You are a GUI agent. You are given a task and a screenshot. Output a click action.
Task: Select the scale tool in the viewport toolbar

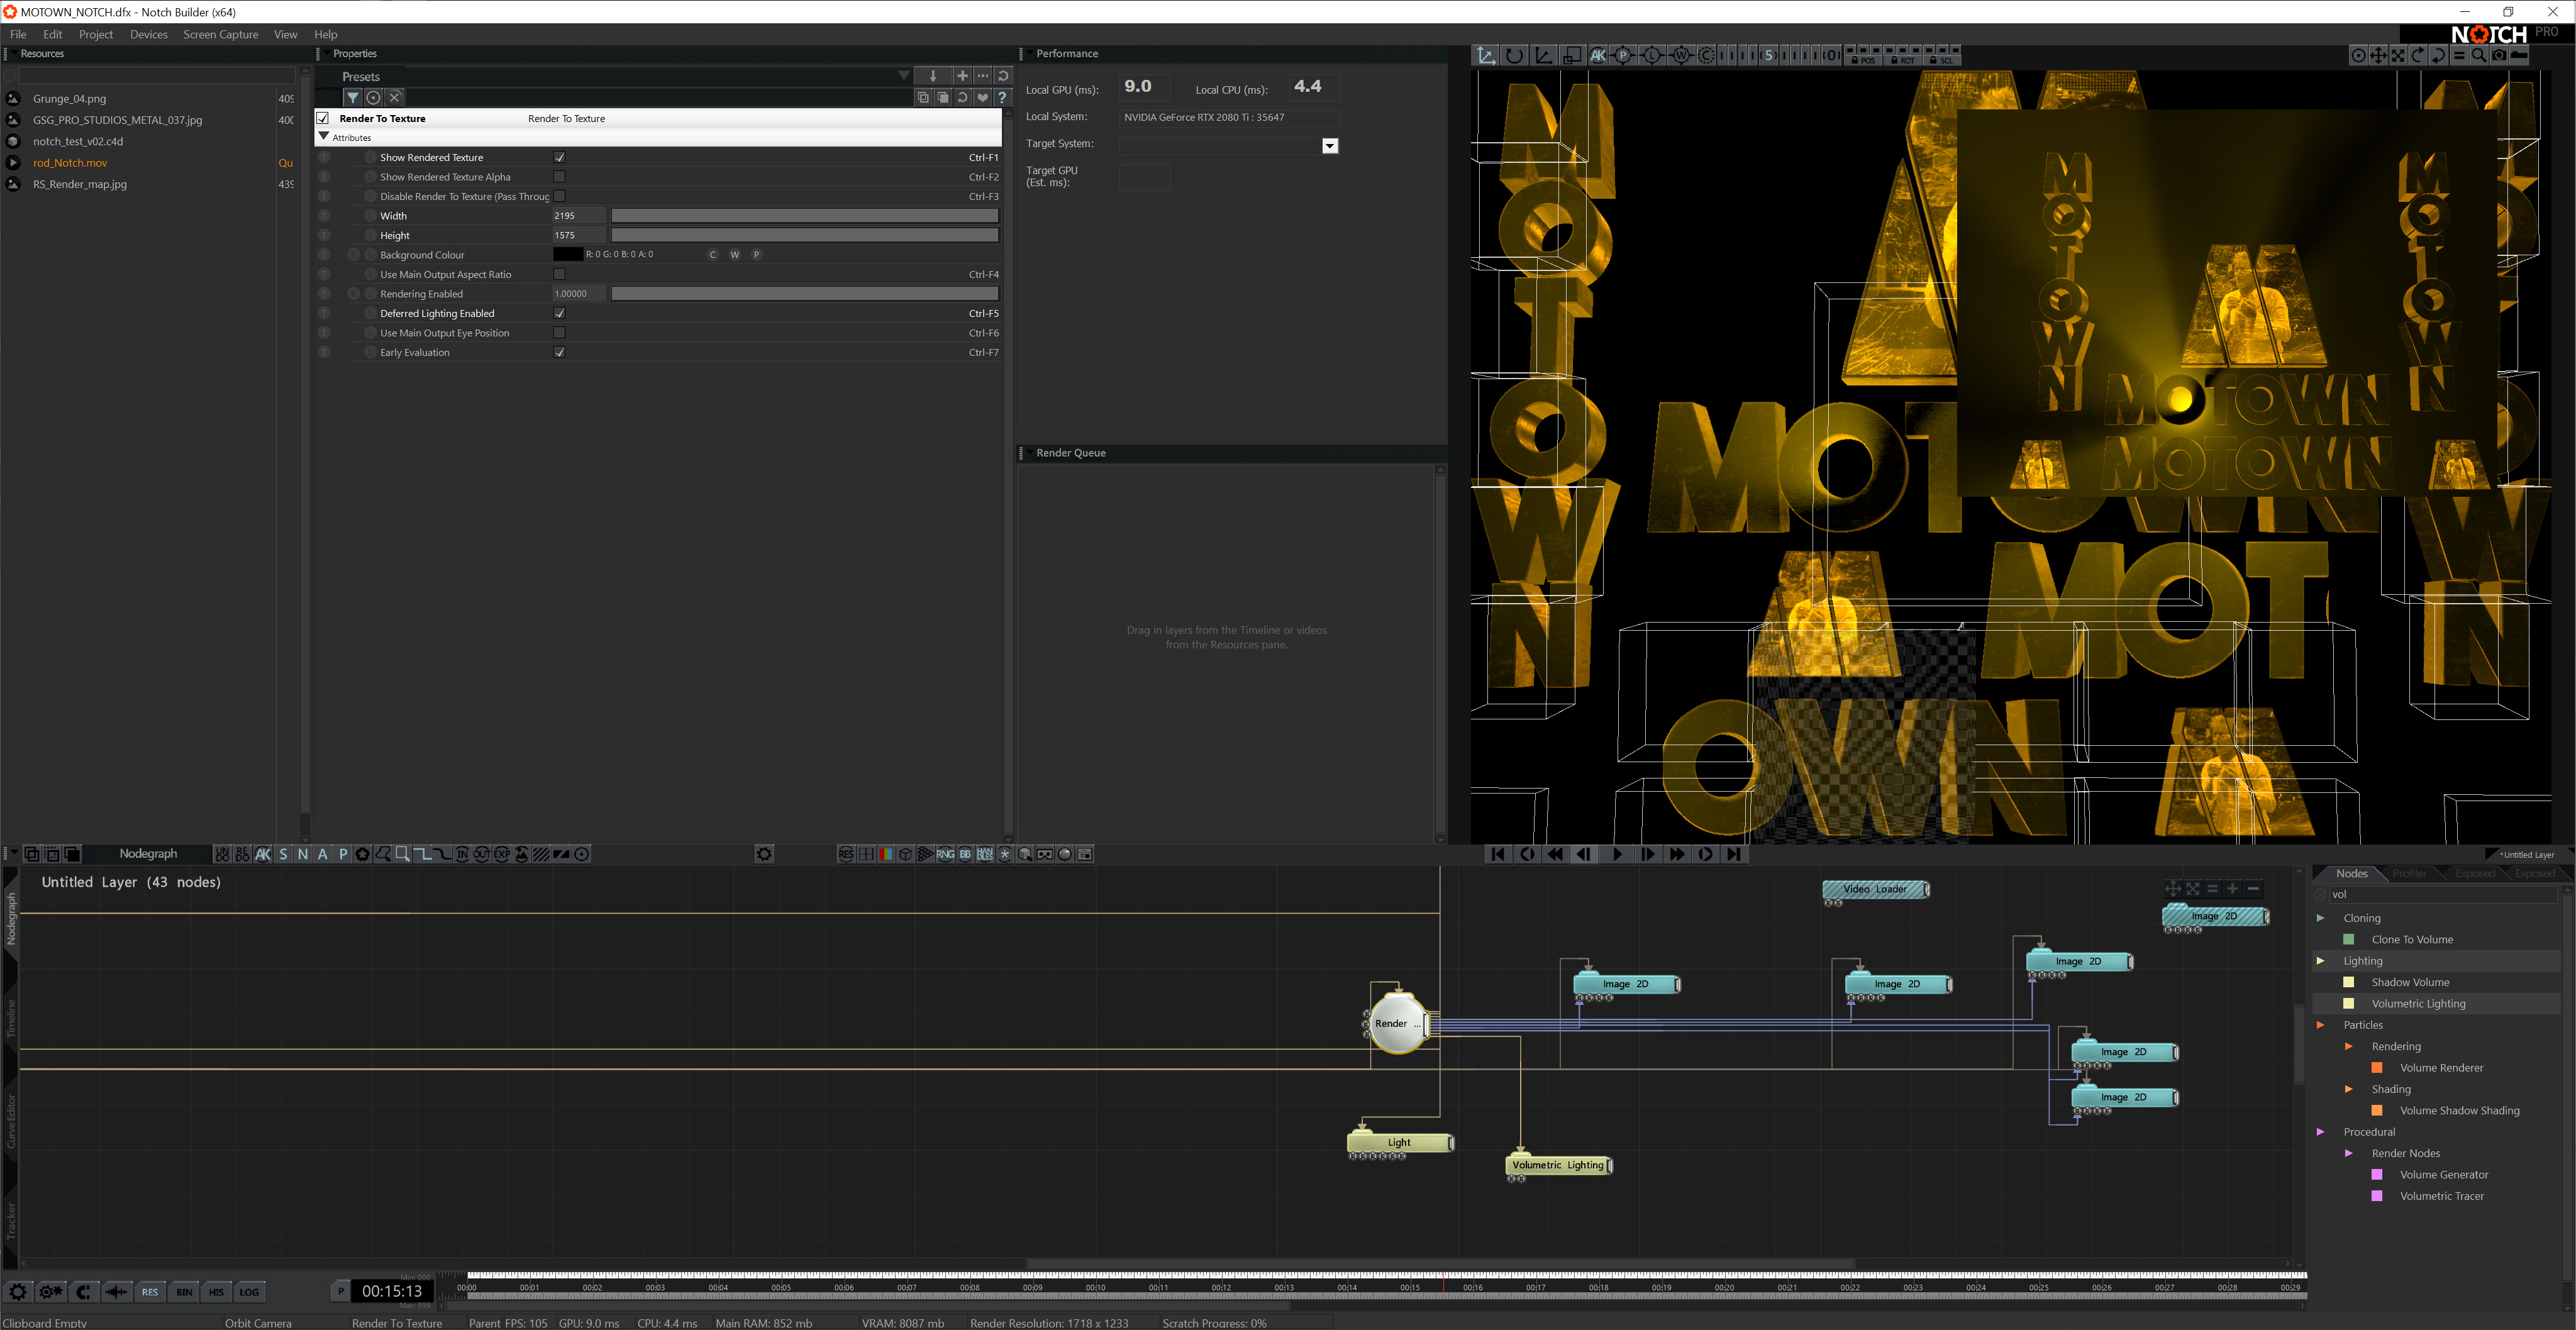(1572, 56)
